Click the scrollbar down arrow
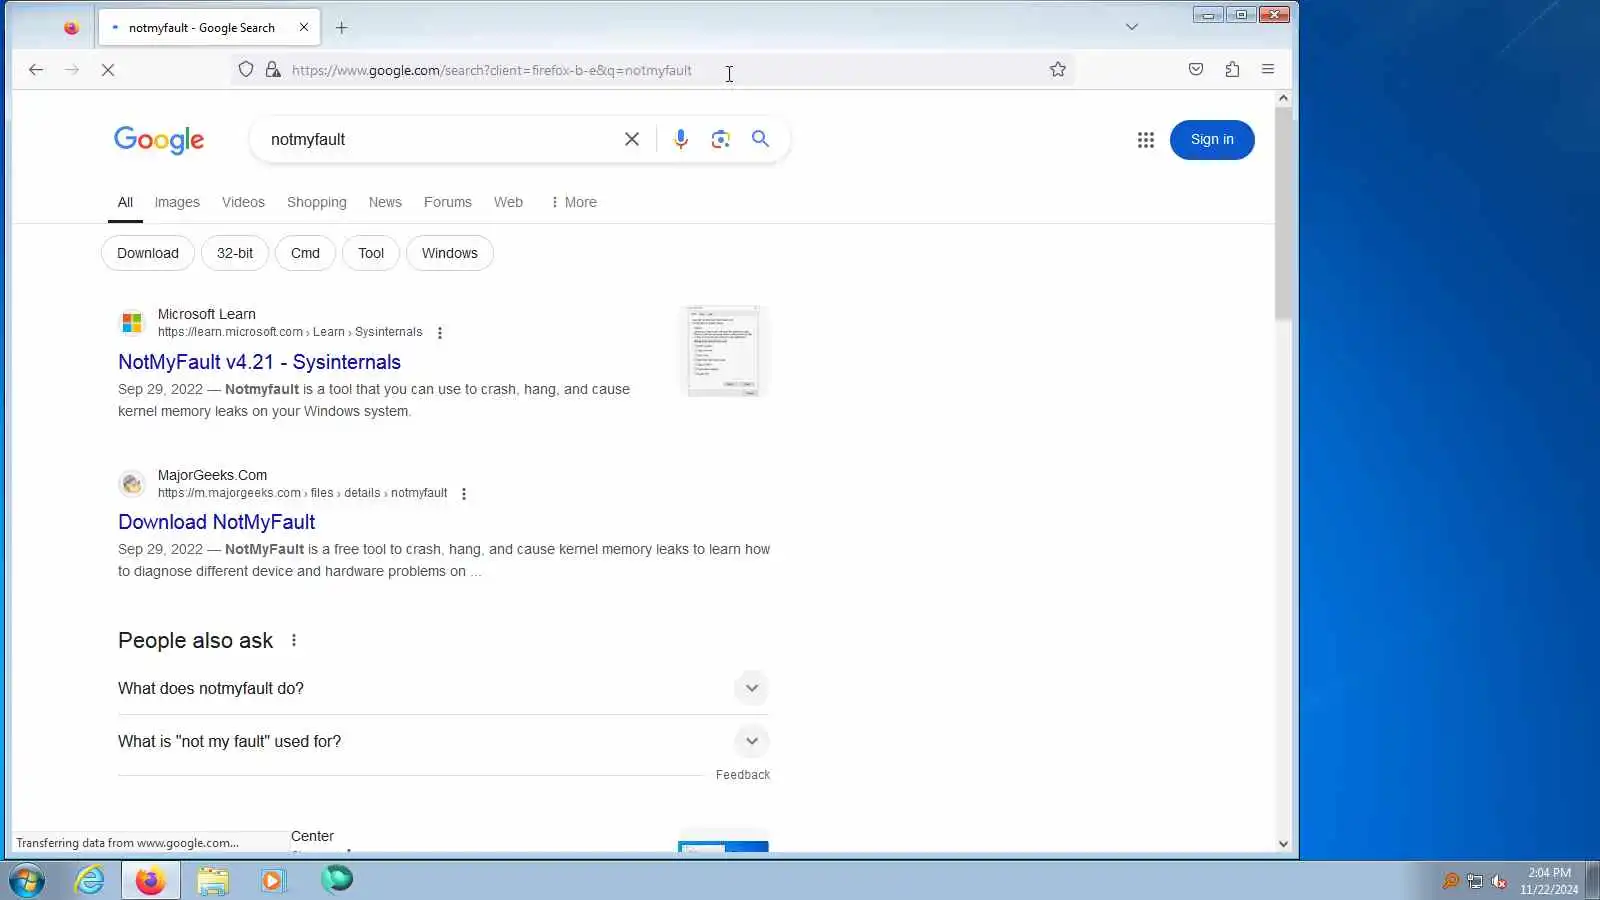This screenshot has width=1600, height=900. (x=1284, y=844)
